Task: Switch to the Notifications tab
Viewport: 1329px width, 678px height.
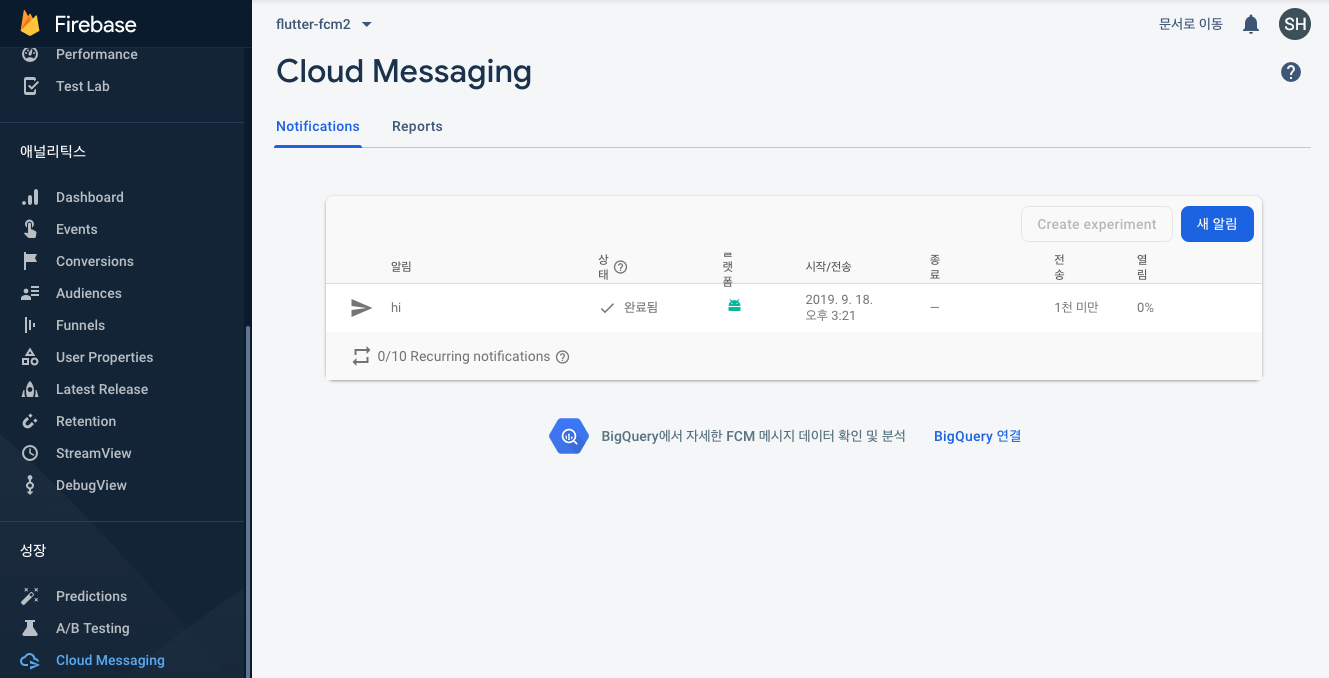Action: click(318, 126)
